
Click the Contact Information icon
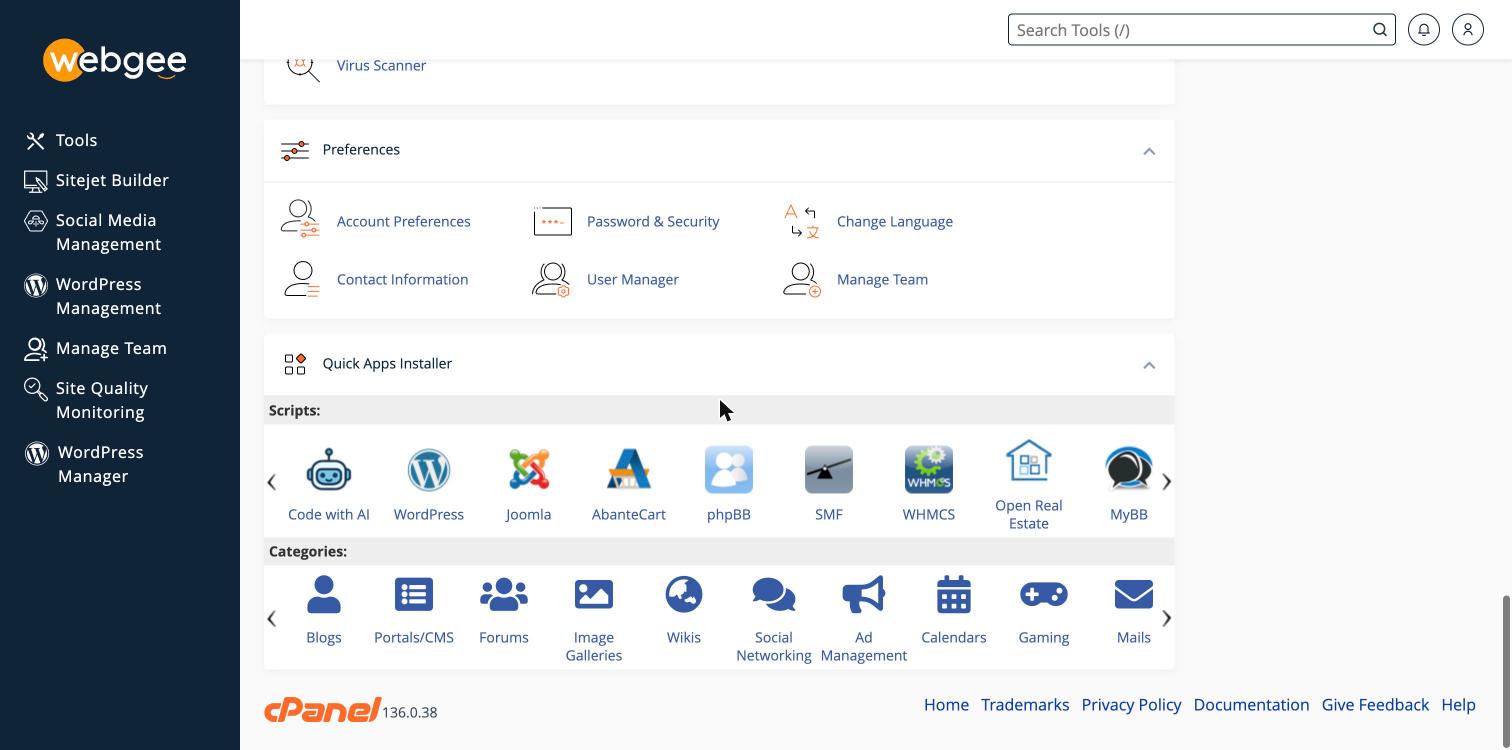pyautogui.click(x=300, y=279)
